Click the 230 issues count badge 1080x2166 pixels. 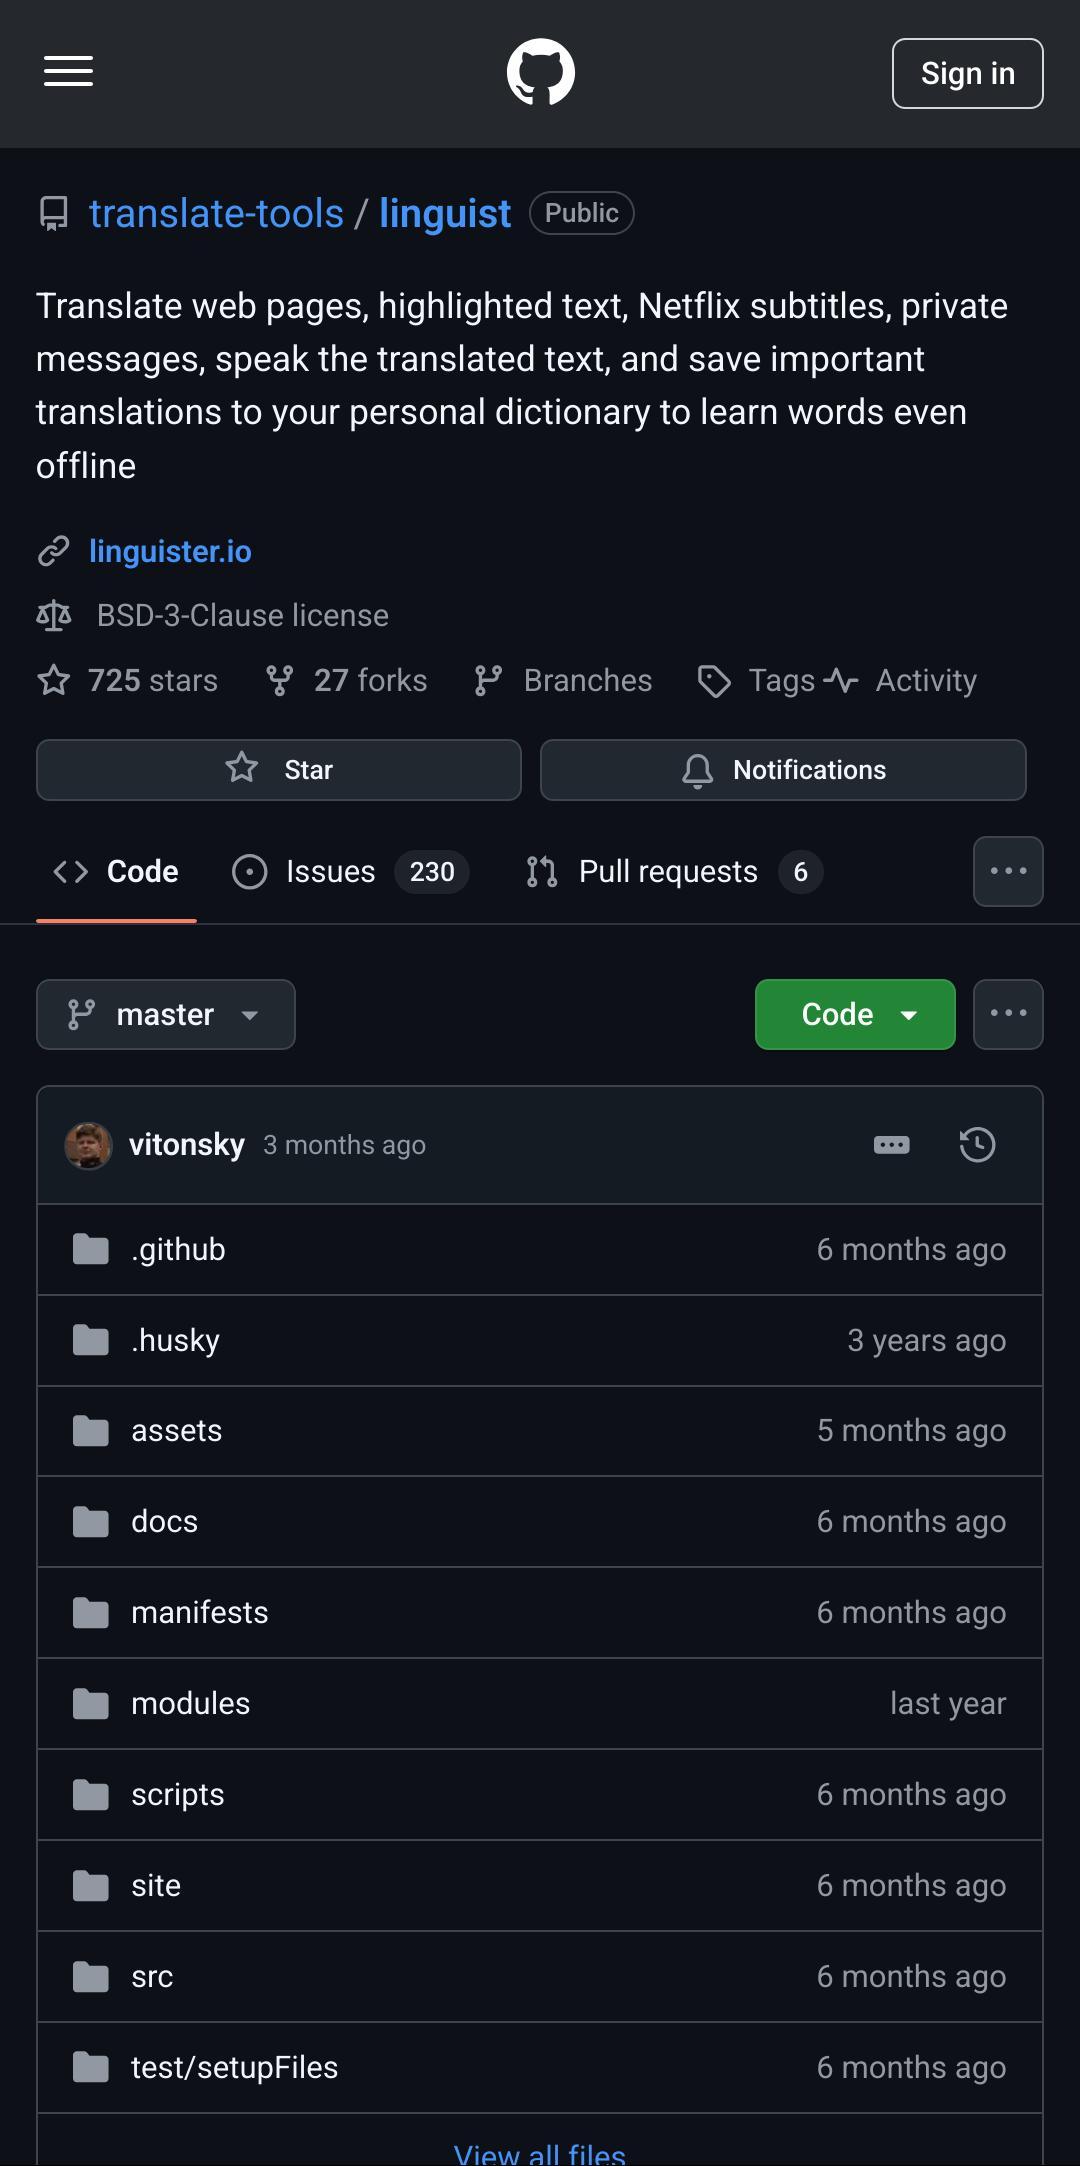[432, 872]
